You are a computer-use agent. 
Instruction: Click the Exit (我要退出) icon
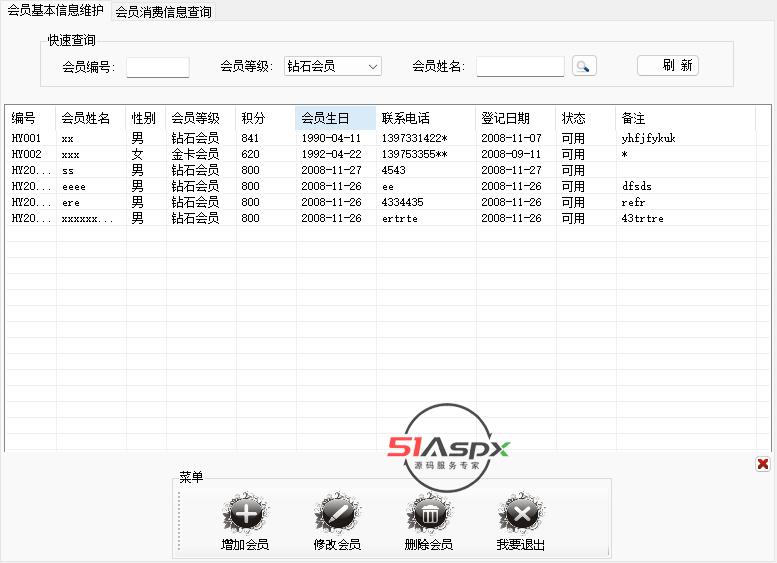(x=521, y=515)
